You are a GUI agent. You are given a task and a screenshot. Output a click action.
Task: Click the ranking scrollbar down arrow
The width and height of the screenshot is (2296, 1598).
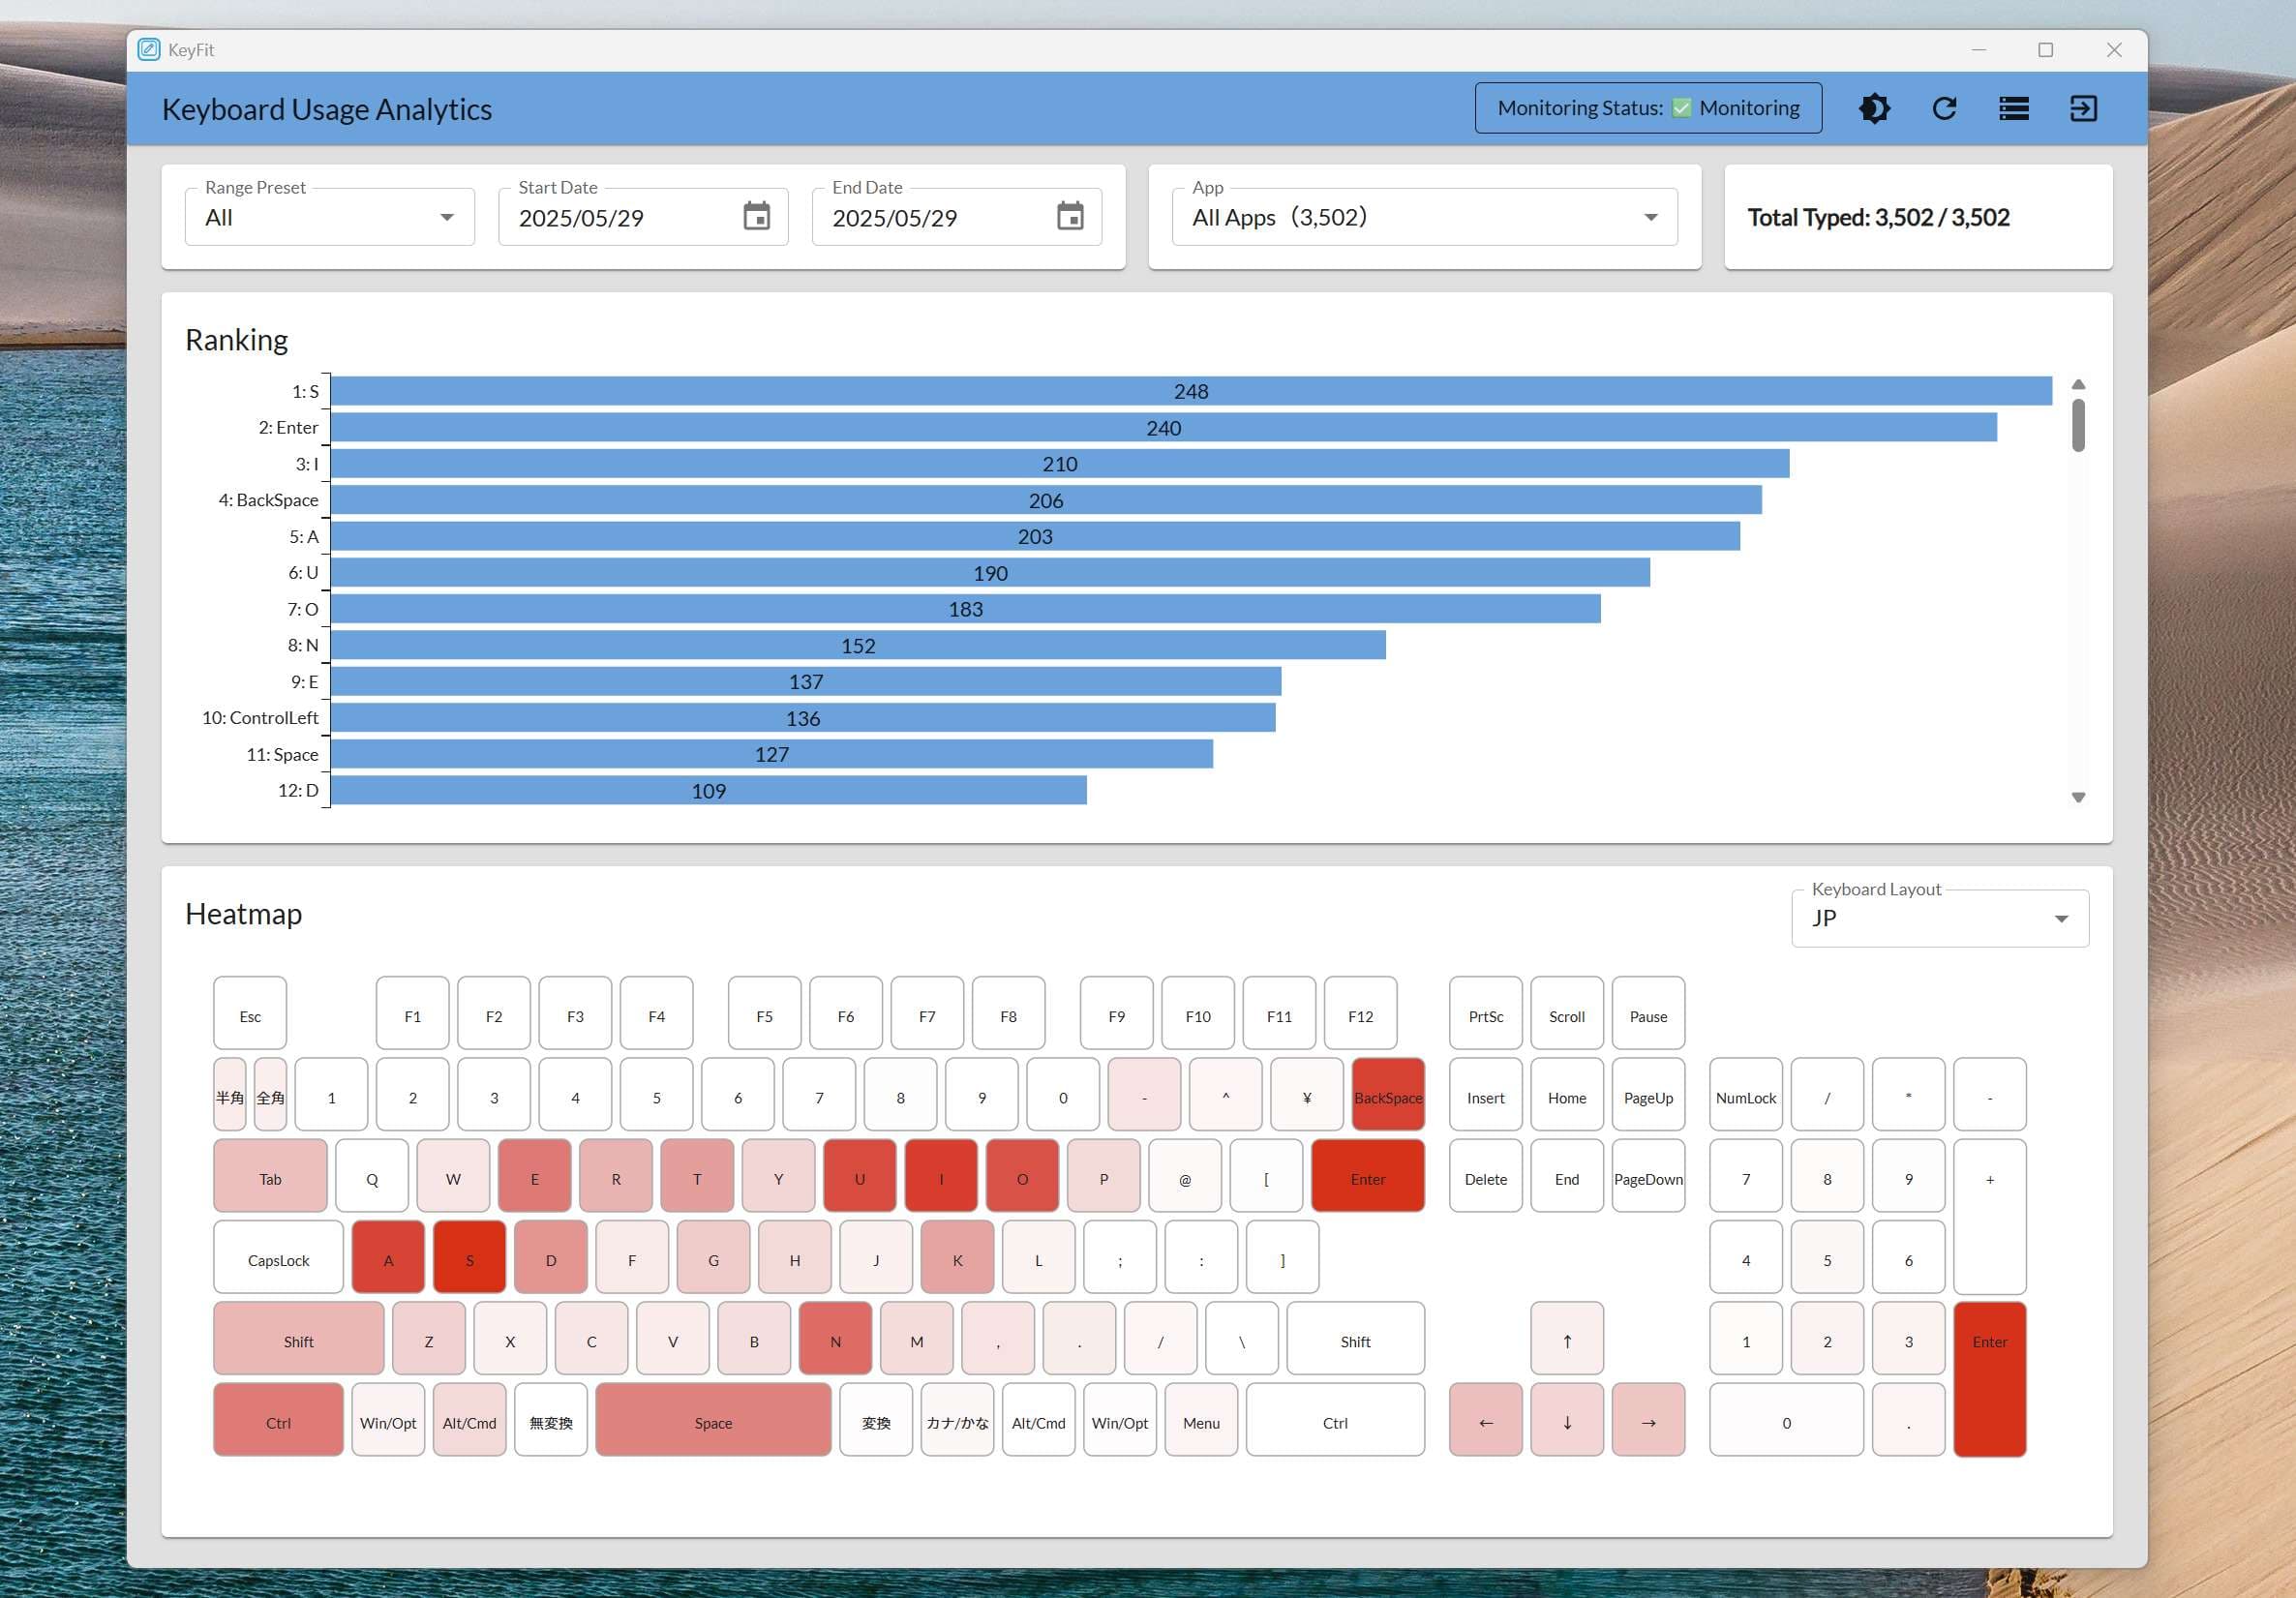pos(2078,797)
